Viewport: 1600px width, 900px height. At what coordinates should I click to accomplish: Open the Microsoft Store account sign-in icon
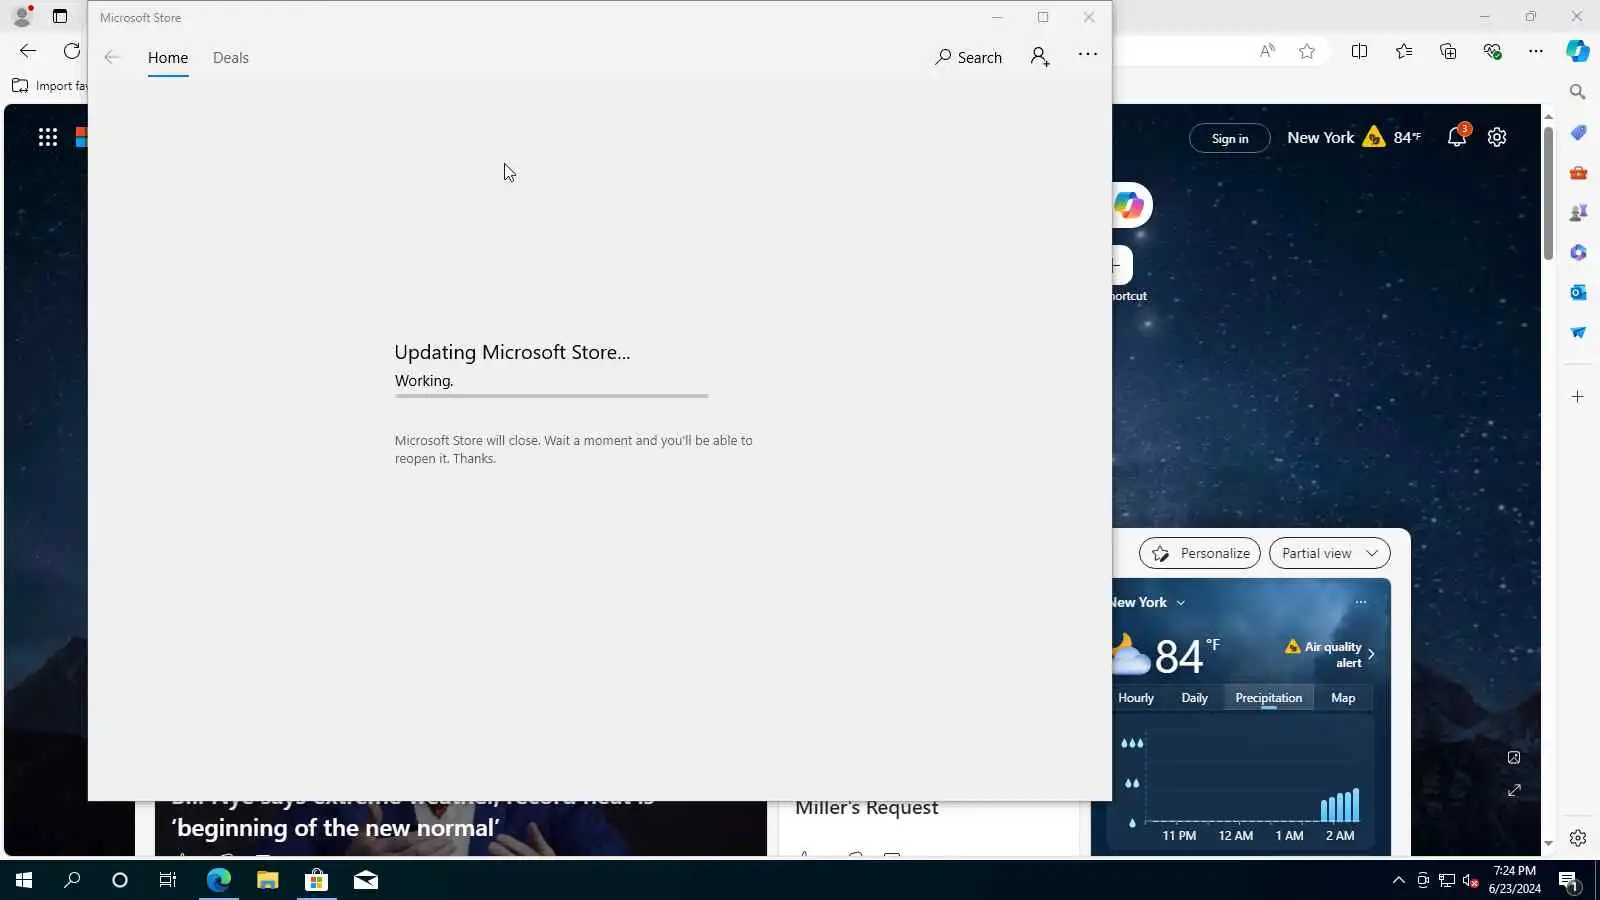coord(1040,57)
